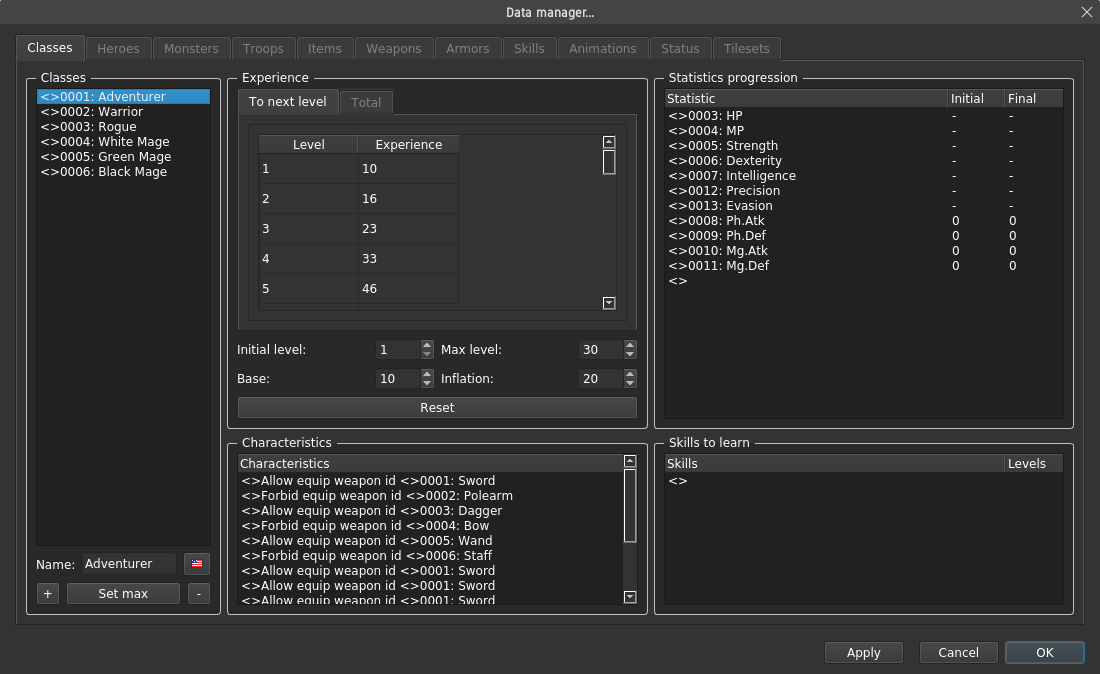Click the Inflation value field
This screenshot has height=674, width=1100.
click(601, 379)
